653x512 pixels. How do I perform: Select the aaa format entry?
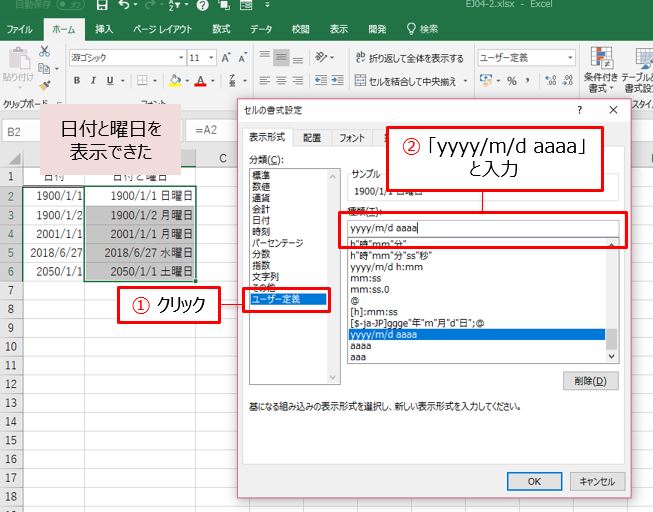click(358, 357)
